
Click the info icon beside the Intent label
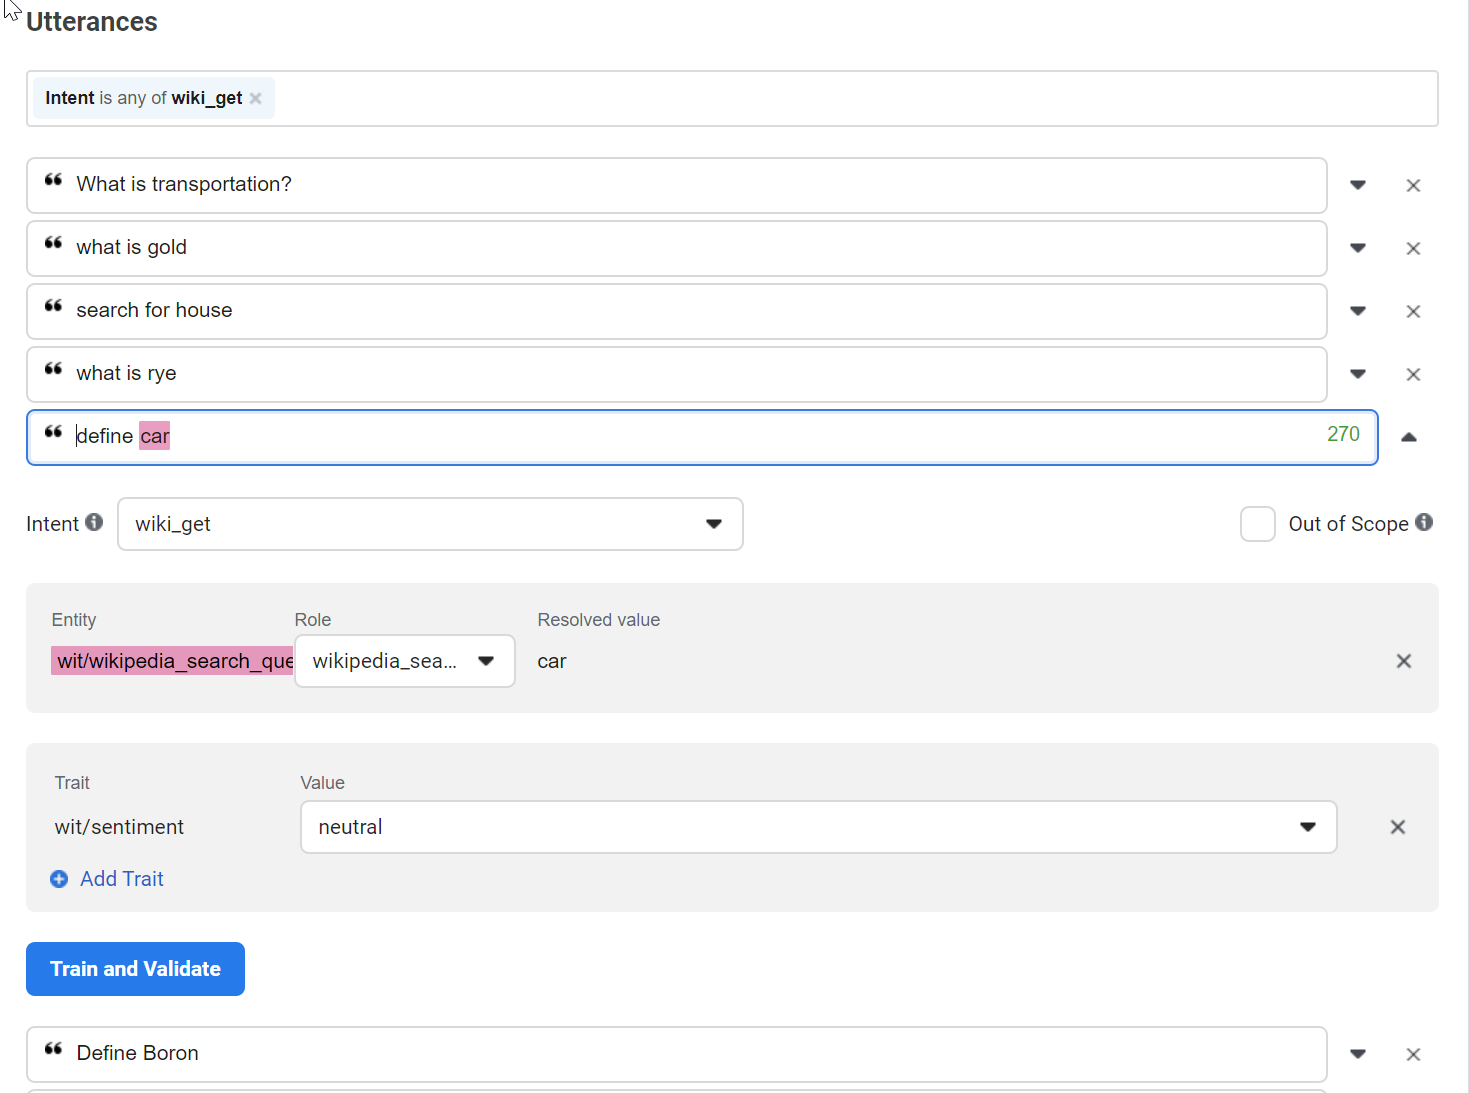click(x=94, y=522)
